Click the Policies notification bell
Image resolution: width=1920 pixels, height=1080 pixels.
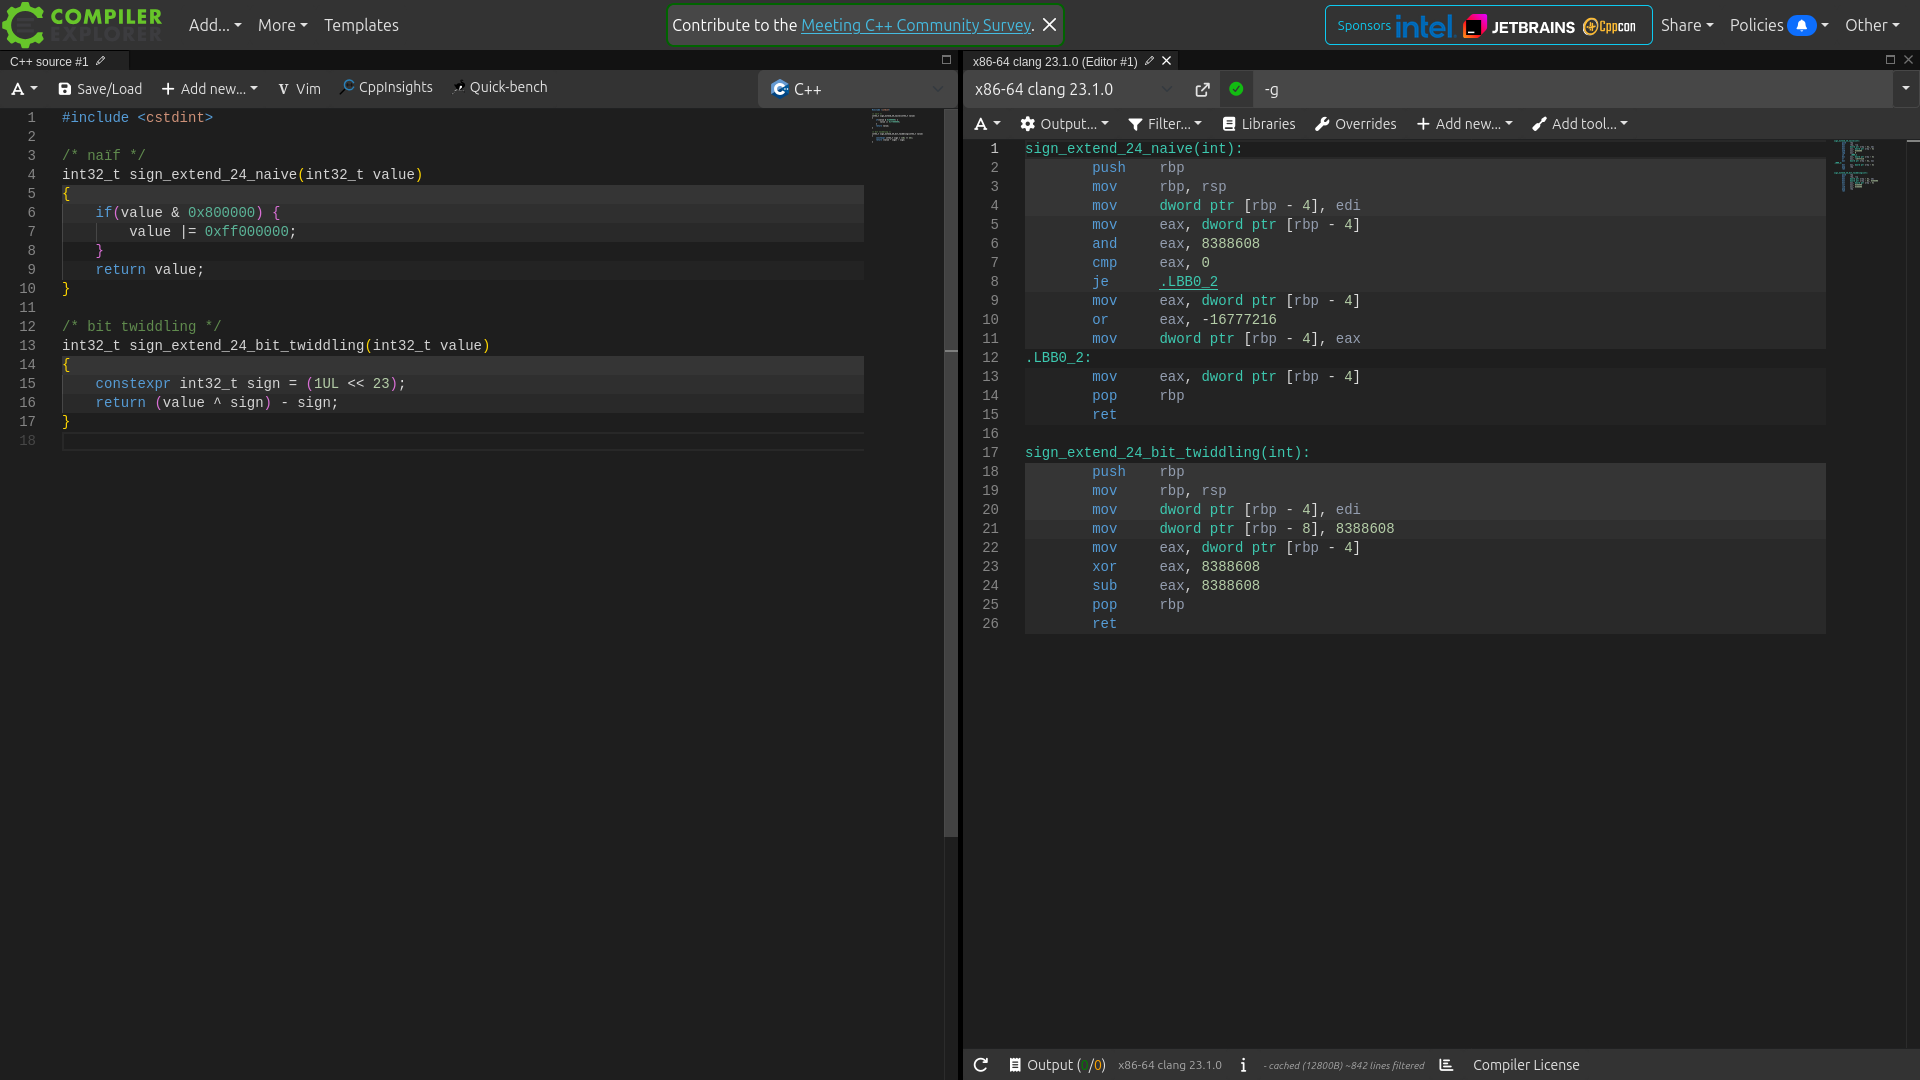coord(1801,25)
